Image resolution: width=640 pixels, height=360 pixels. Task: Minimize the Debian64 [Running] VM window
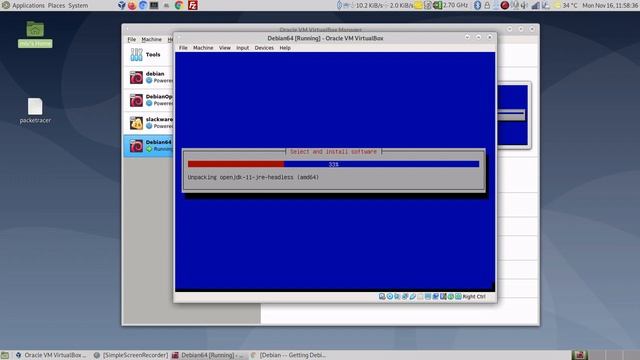467,37
